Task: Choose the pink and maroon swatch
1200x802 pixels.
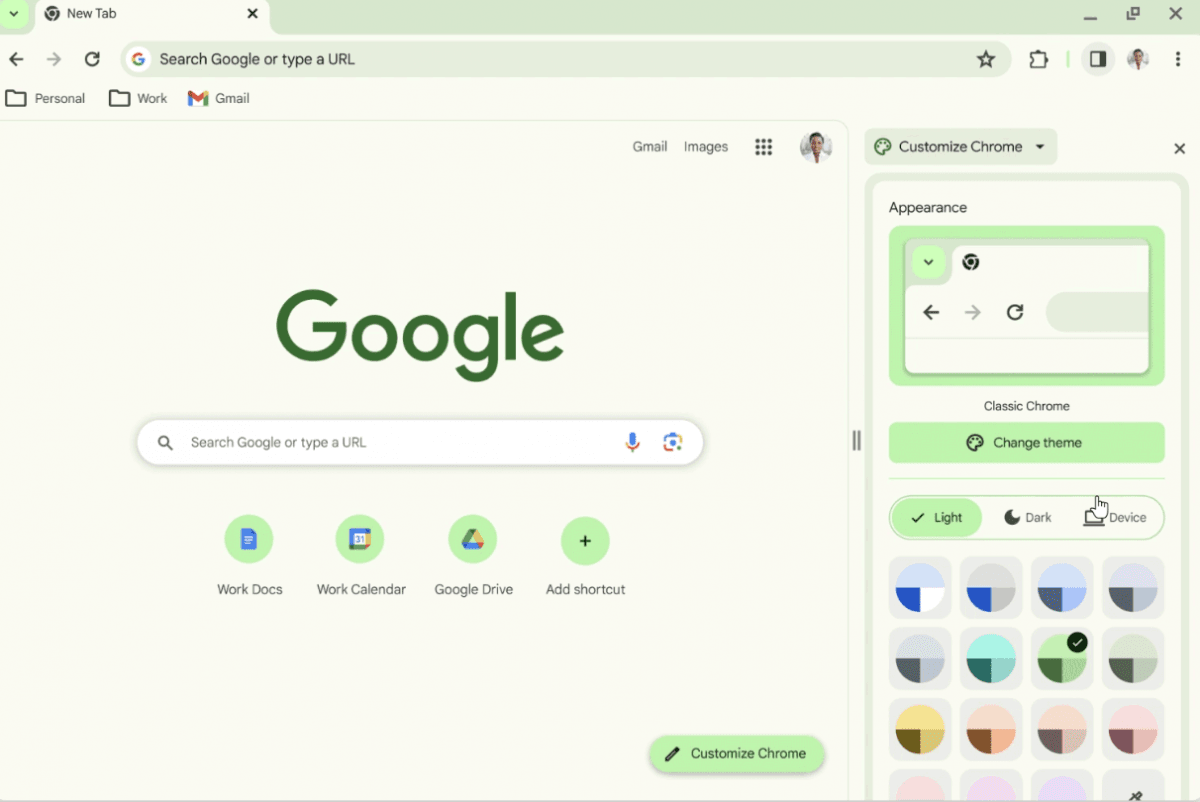Action: point(1133,730)
